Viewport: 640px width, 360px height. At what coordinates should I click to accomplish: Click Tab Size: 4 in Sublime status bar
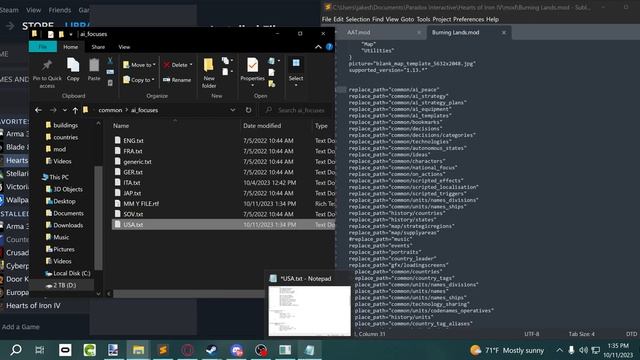(x=582, y=334)
